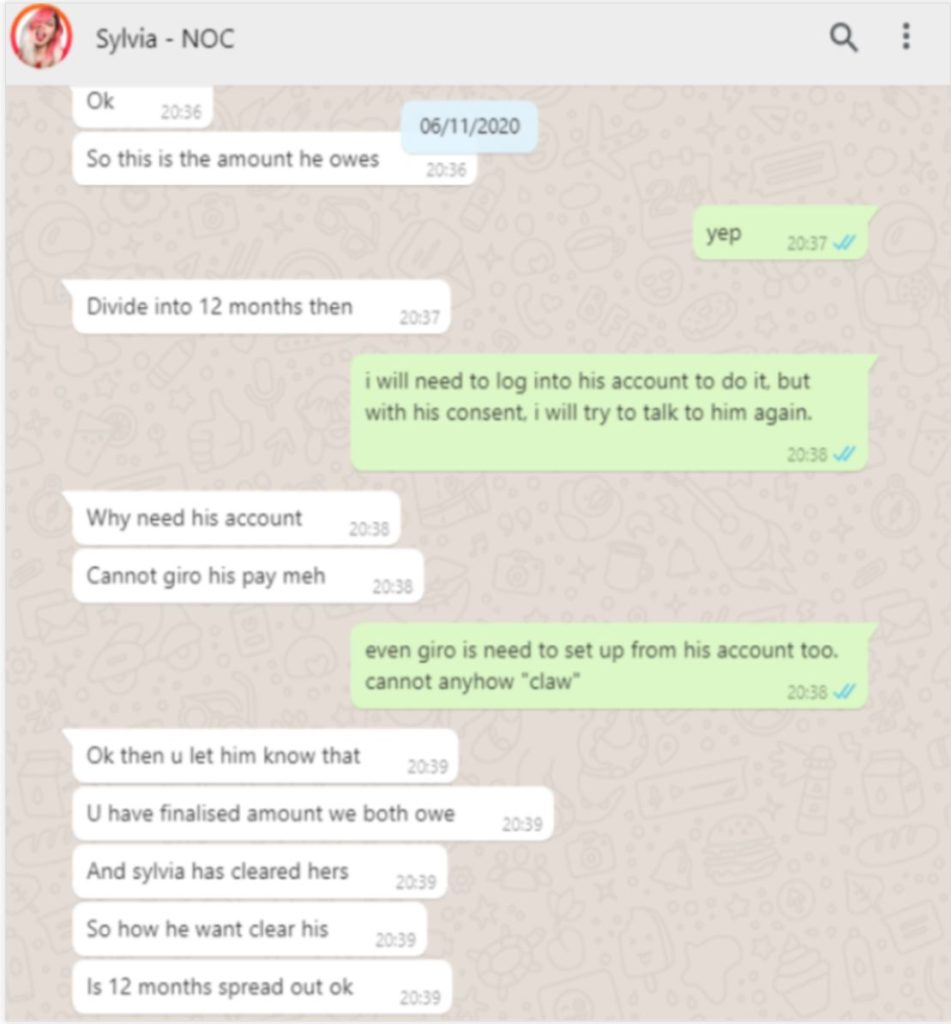Select 'So how he want clear his' message

(250, 929)
